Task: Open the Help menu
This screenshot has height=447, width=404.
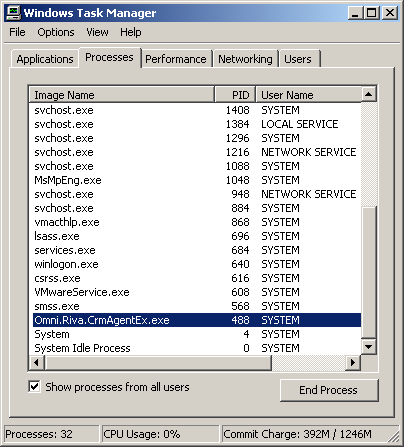Action: (x=131, y=32)
